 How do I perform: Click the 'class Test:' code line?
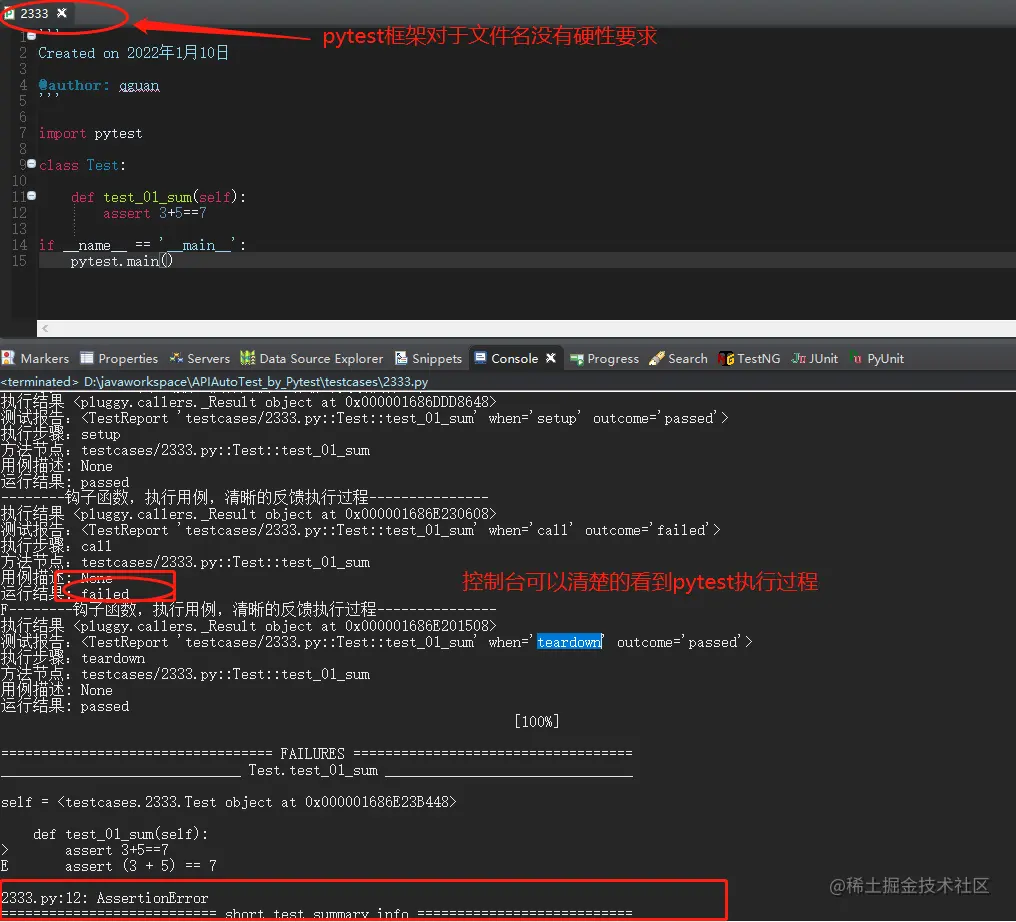click(82, 165)
